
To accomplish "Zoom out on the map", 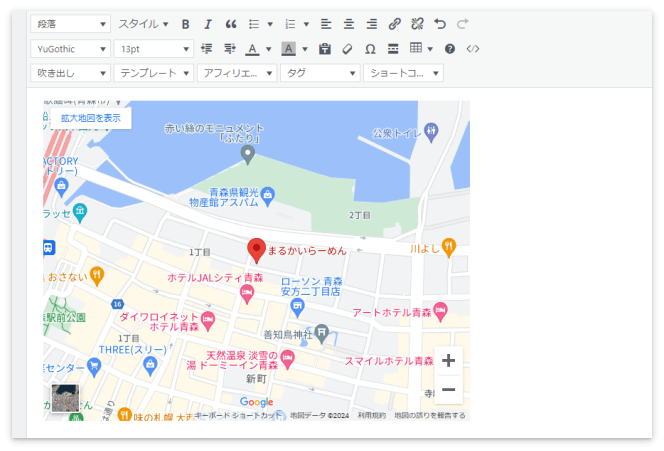I will point(448,390).
